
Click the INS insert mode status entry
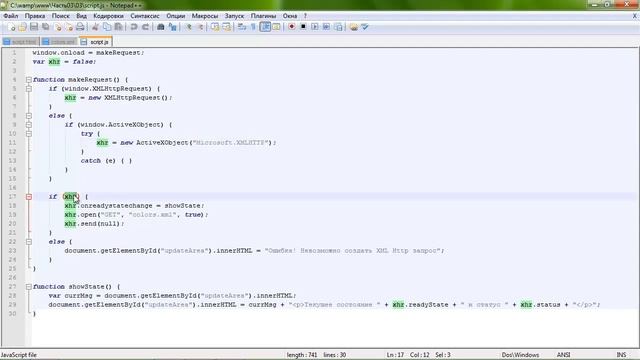[621, 355]
